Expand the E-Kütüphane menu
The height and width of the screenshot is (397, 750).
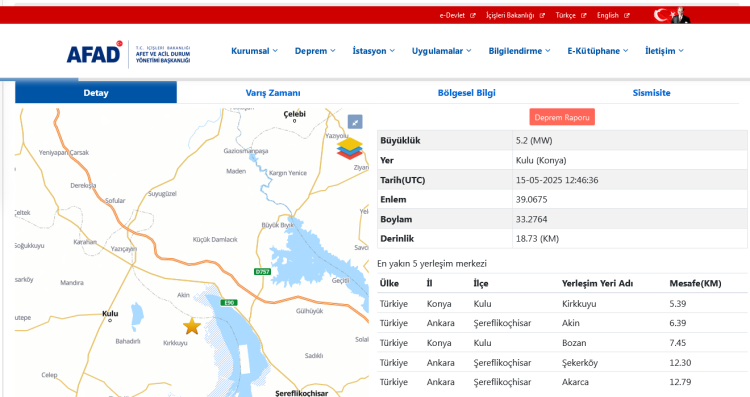coord(598,51)
